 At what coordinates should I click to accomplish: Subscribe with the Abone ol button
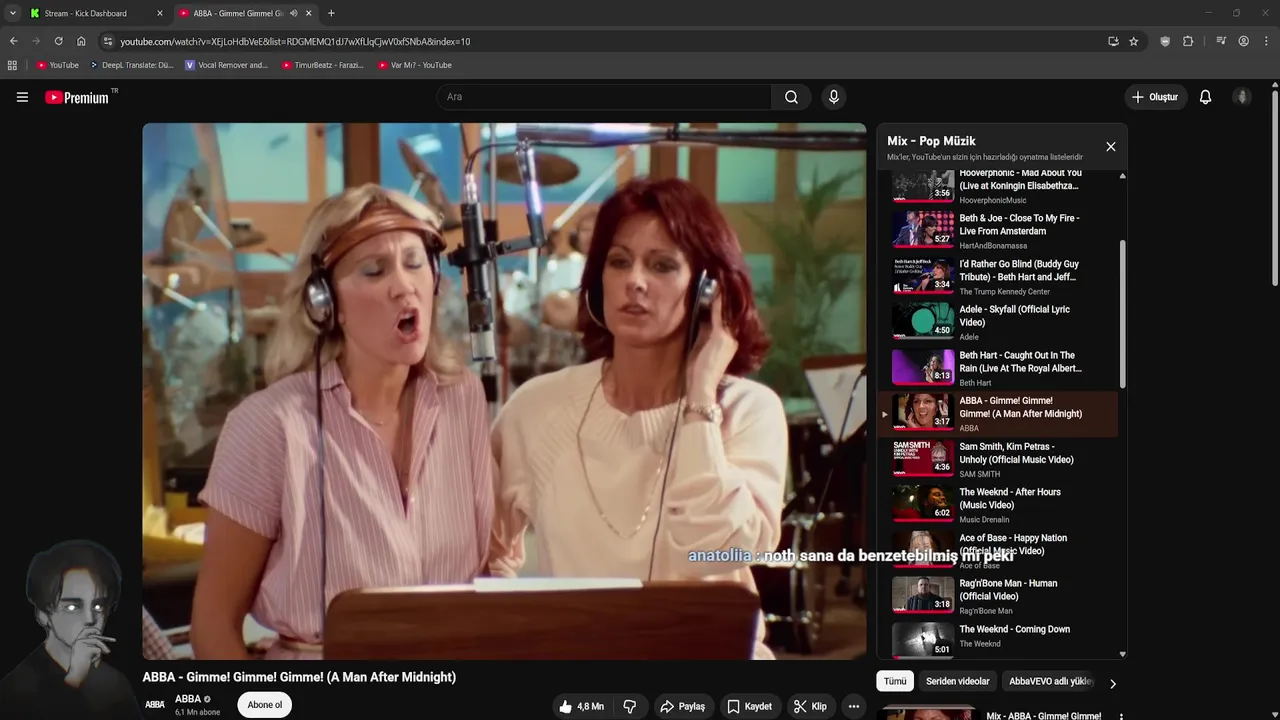point(264,705)
